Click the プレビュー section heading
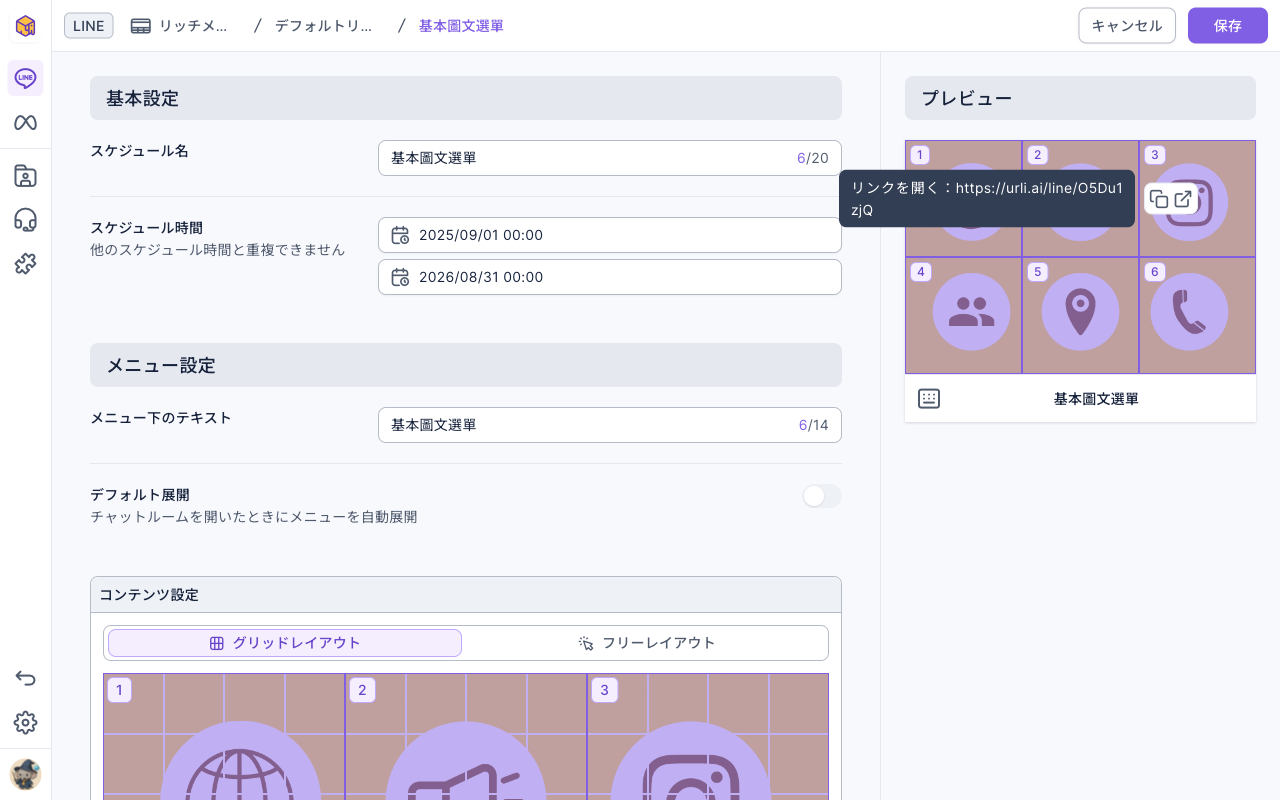The height and width of the screenshot is (800, 1280). (x=1080, y=98)
